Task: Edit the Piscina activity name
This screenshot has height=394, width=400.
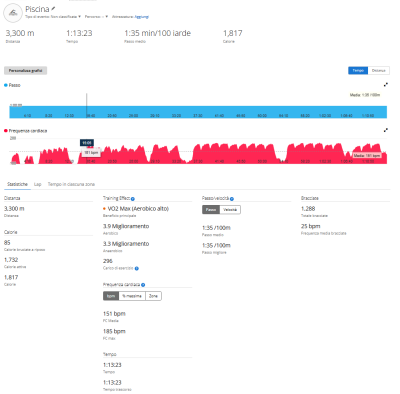Action: [x=53, y=8]
